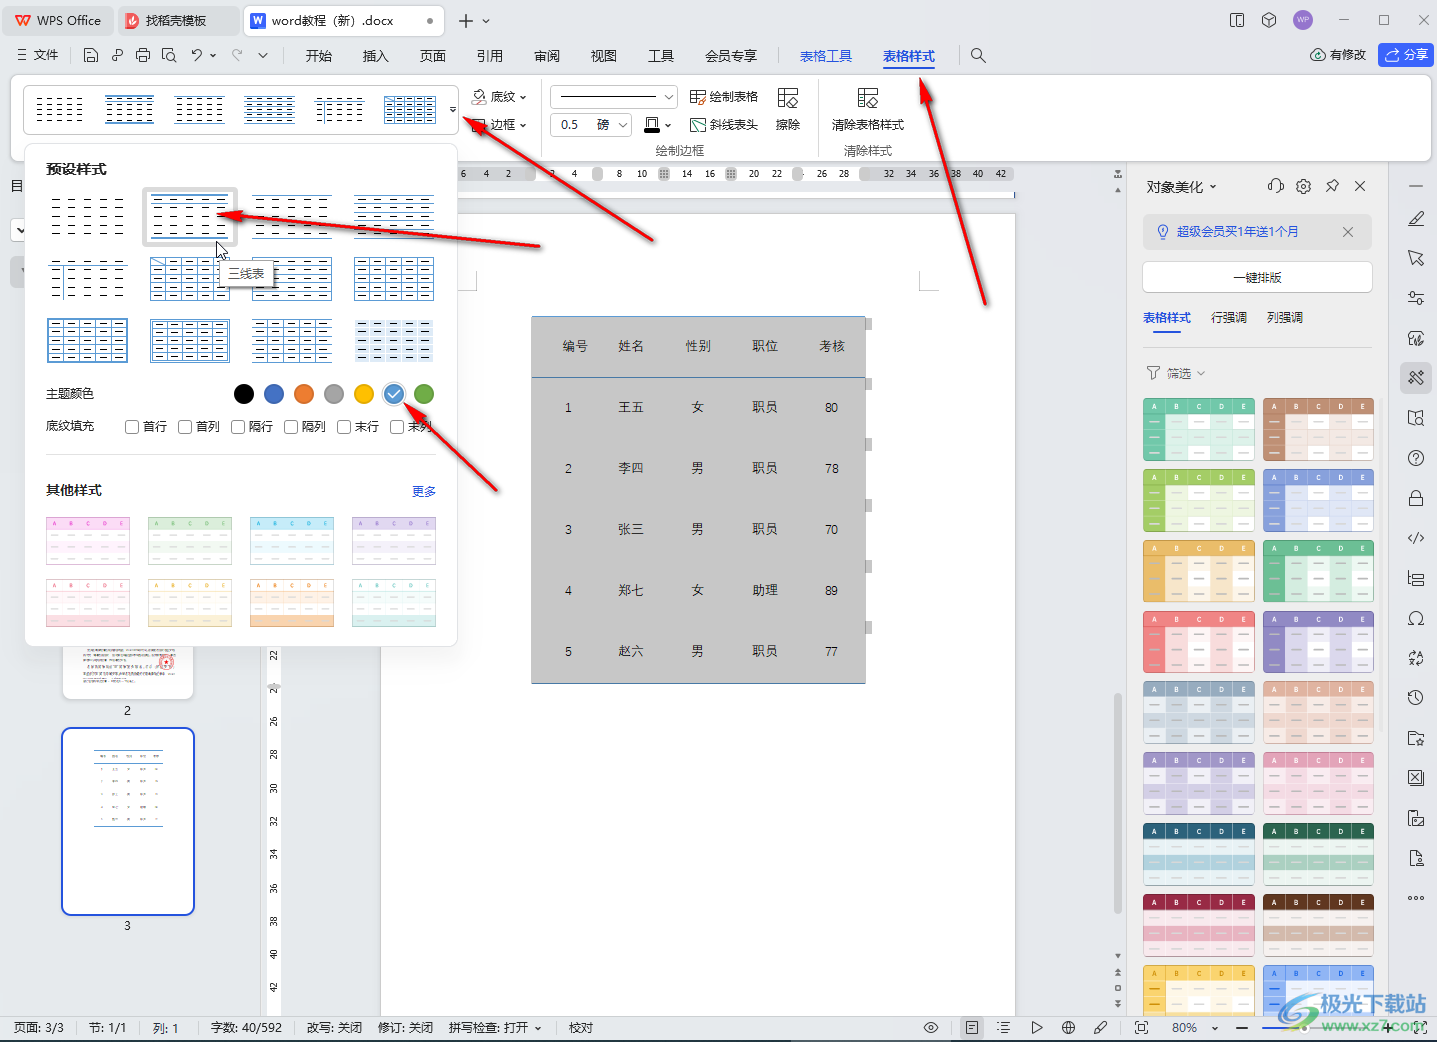Click the page layout view icon

click(x=971, y=1028)
